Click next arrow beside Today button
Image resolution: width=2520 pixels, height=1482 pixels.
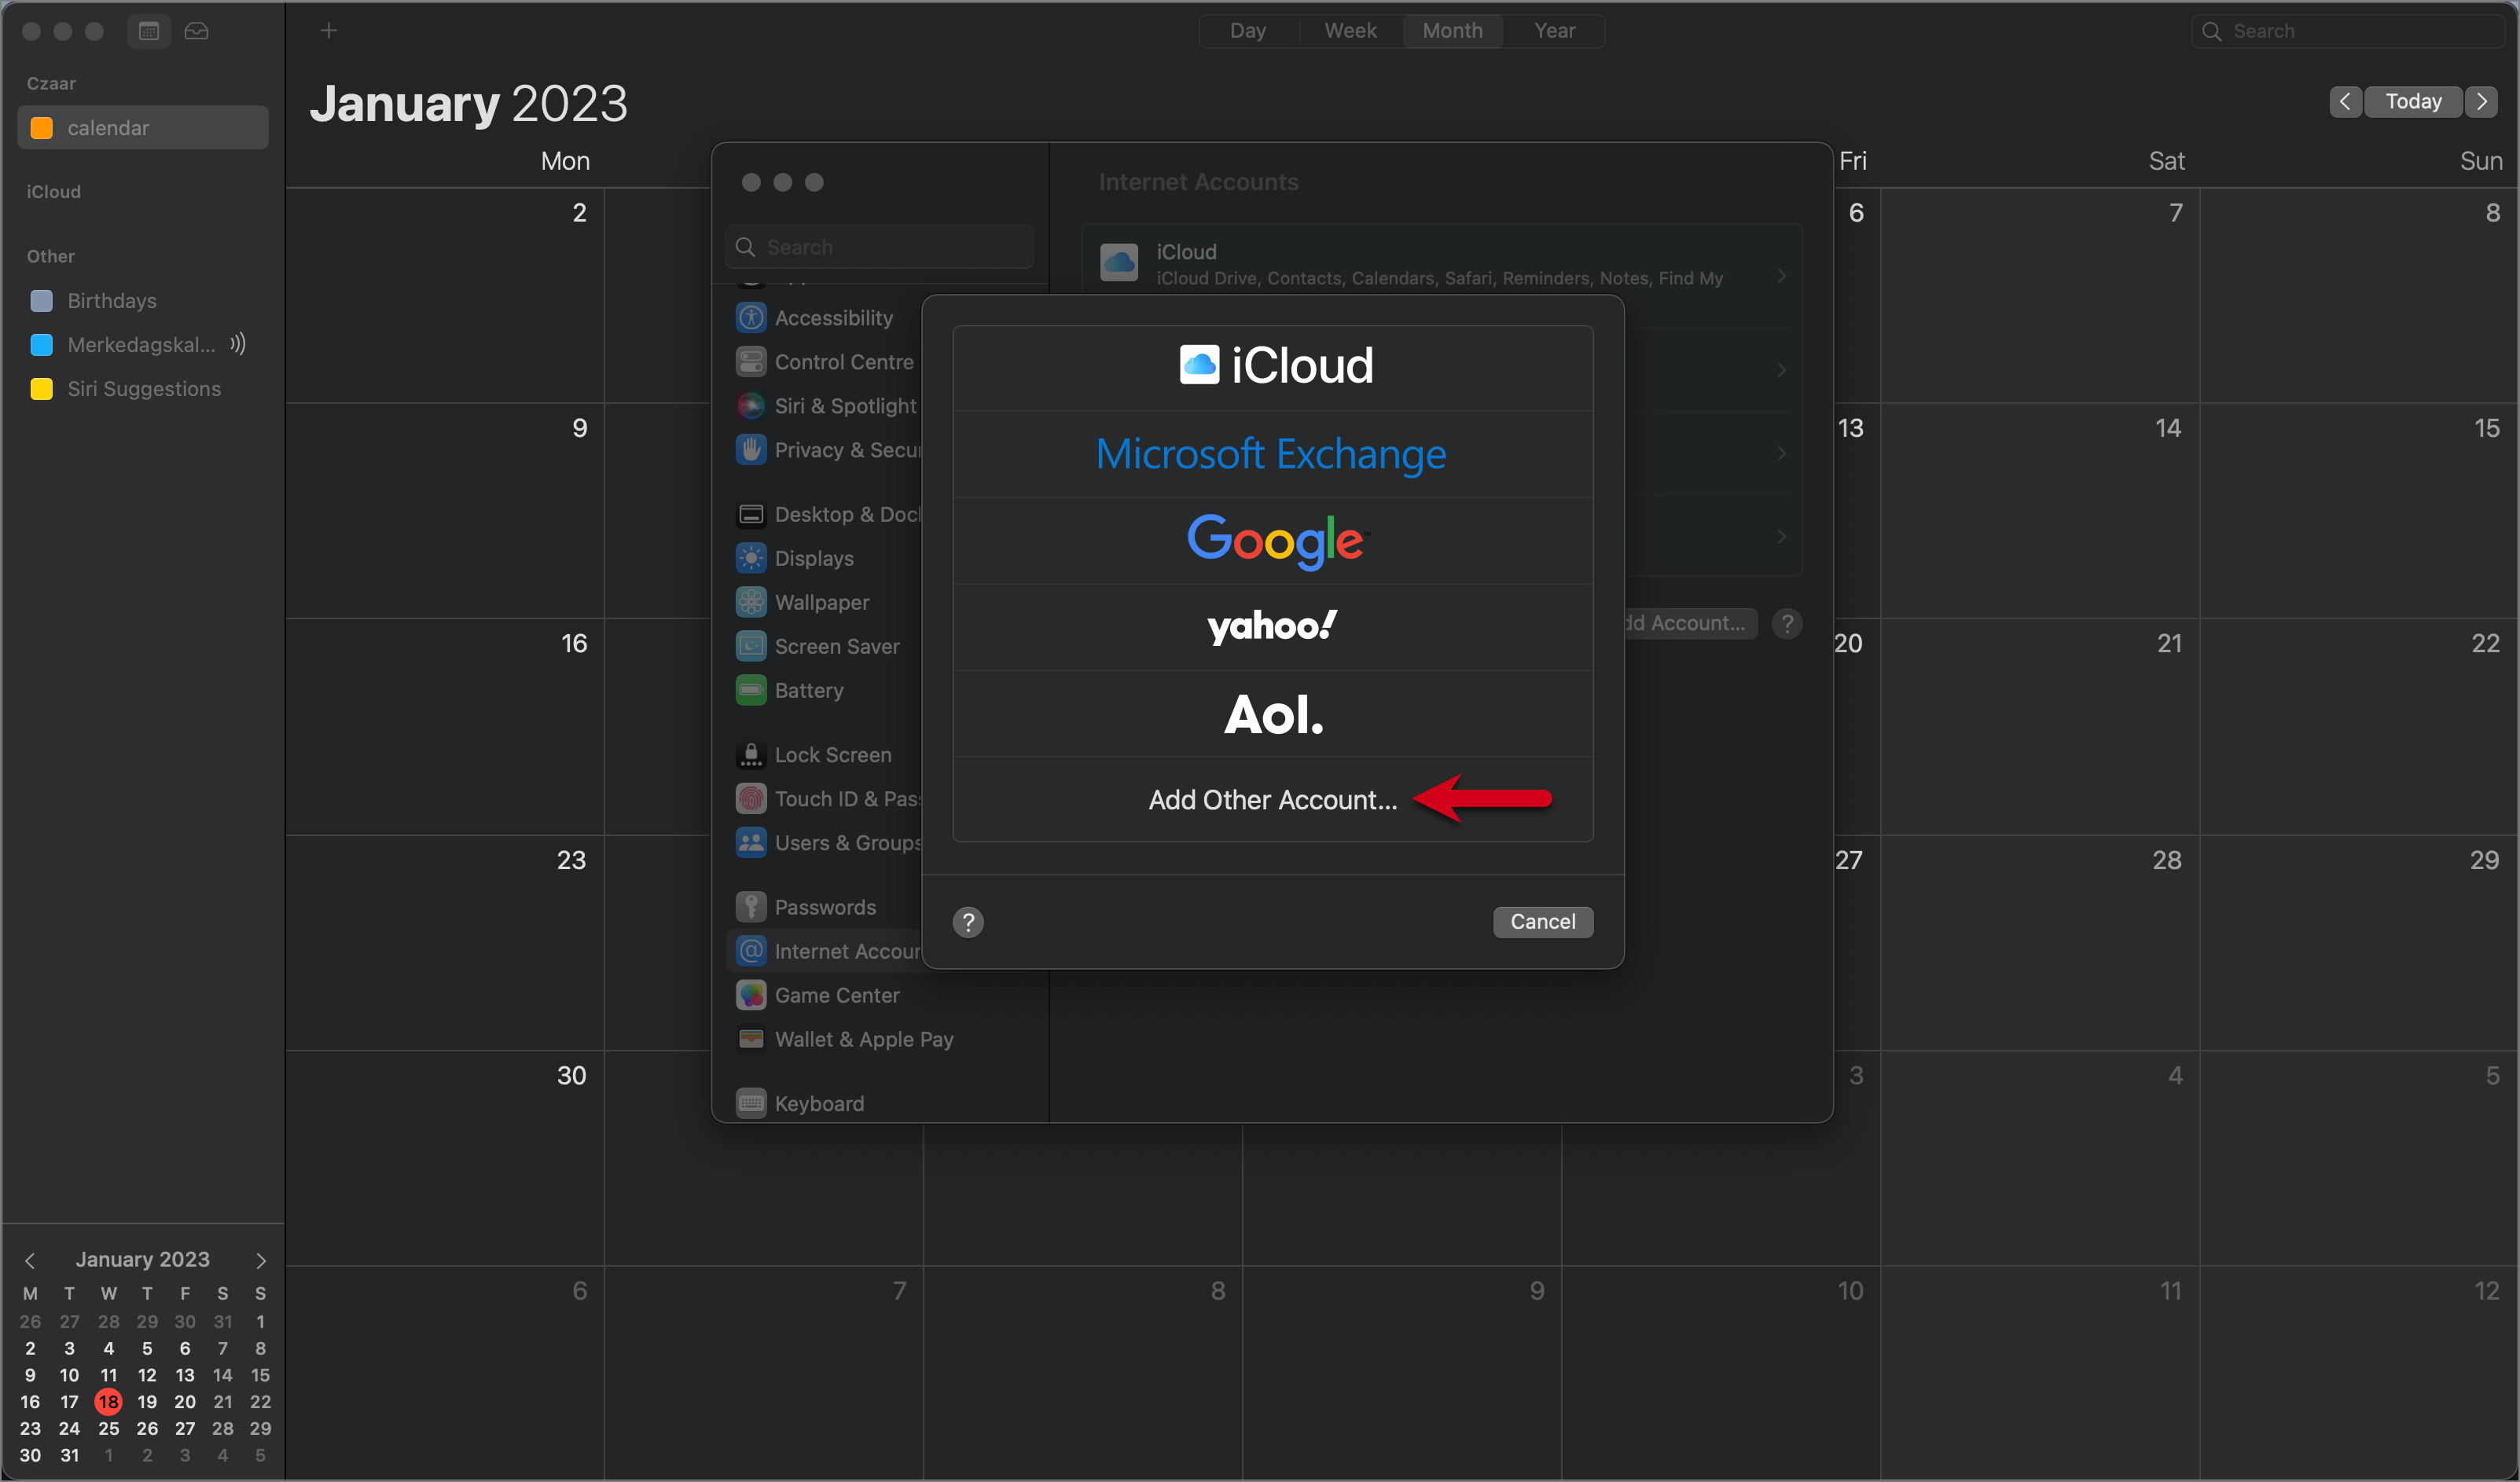pyautogui.click(x=2482, y=102)
